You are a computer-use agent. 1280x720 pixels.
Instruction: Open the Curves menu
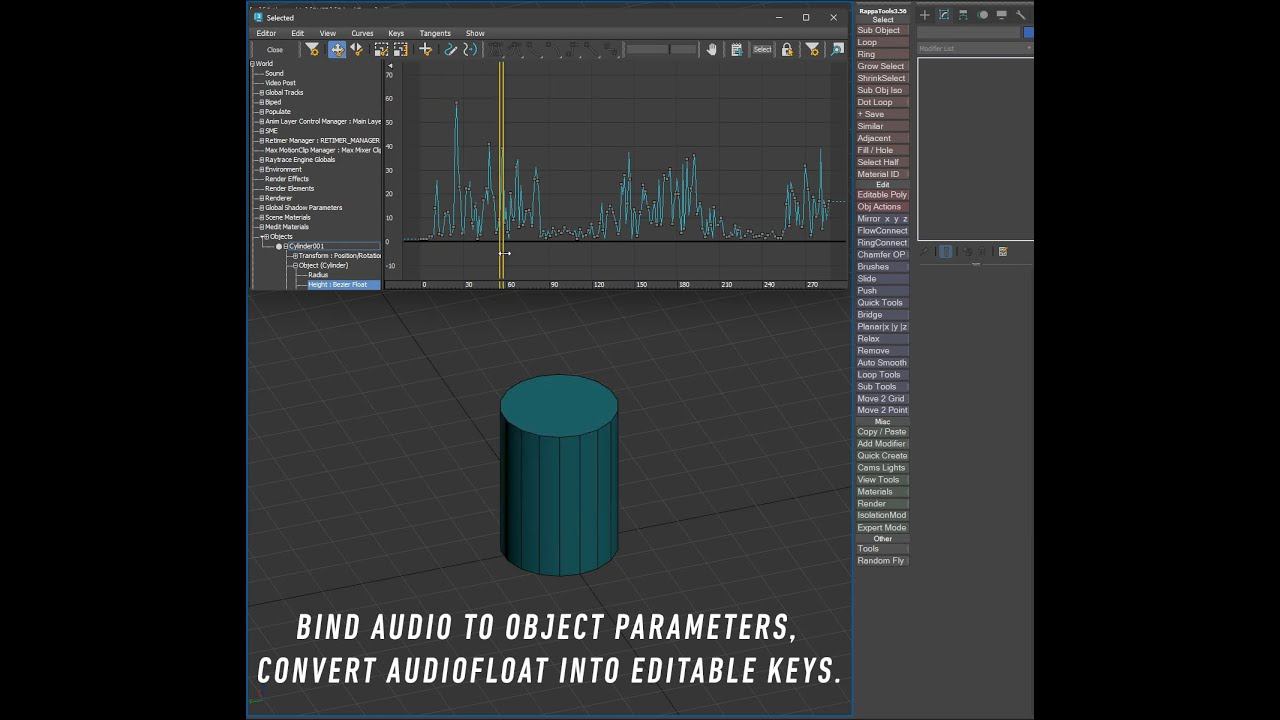362,33
